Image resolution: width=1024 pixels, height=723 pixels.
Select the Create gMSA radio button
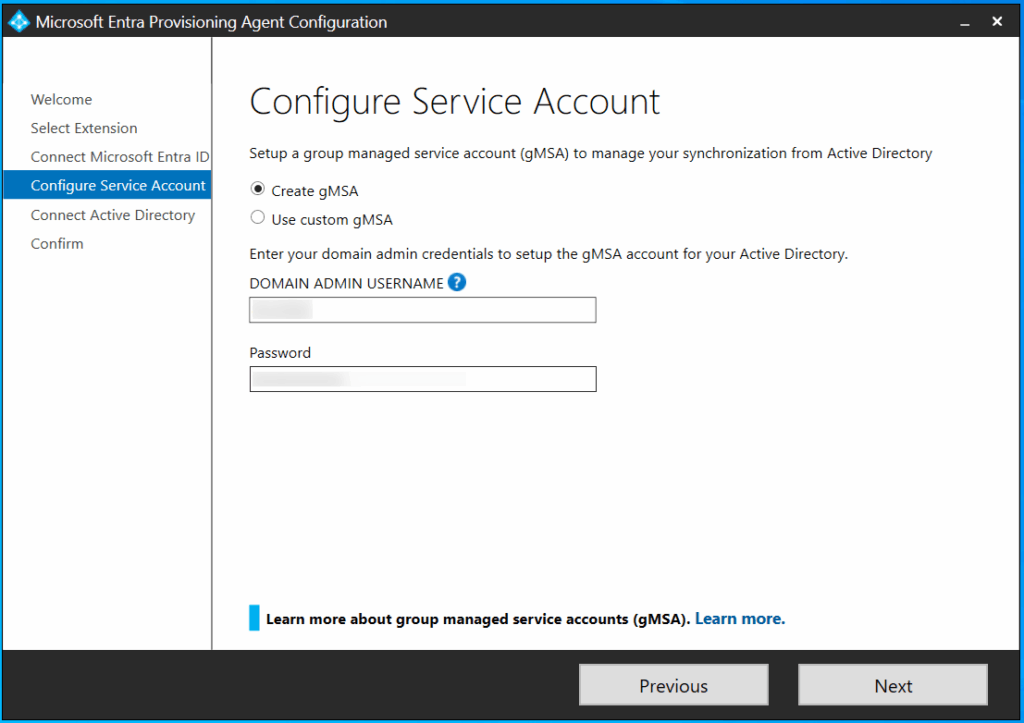pyautogui.click(x=258, y=190)
